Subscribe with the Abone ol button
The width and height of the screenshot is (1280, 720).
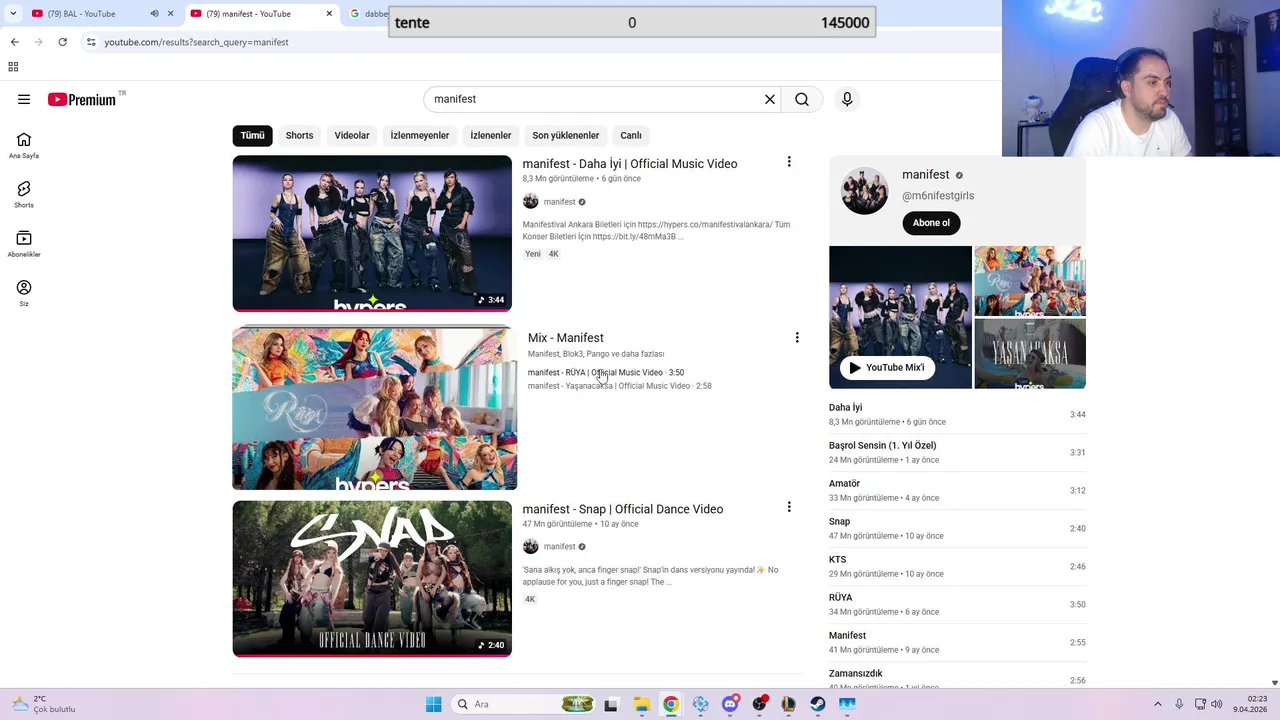(931, 223)
